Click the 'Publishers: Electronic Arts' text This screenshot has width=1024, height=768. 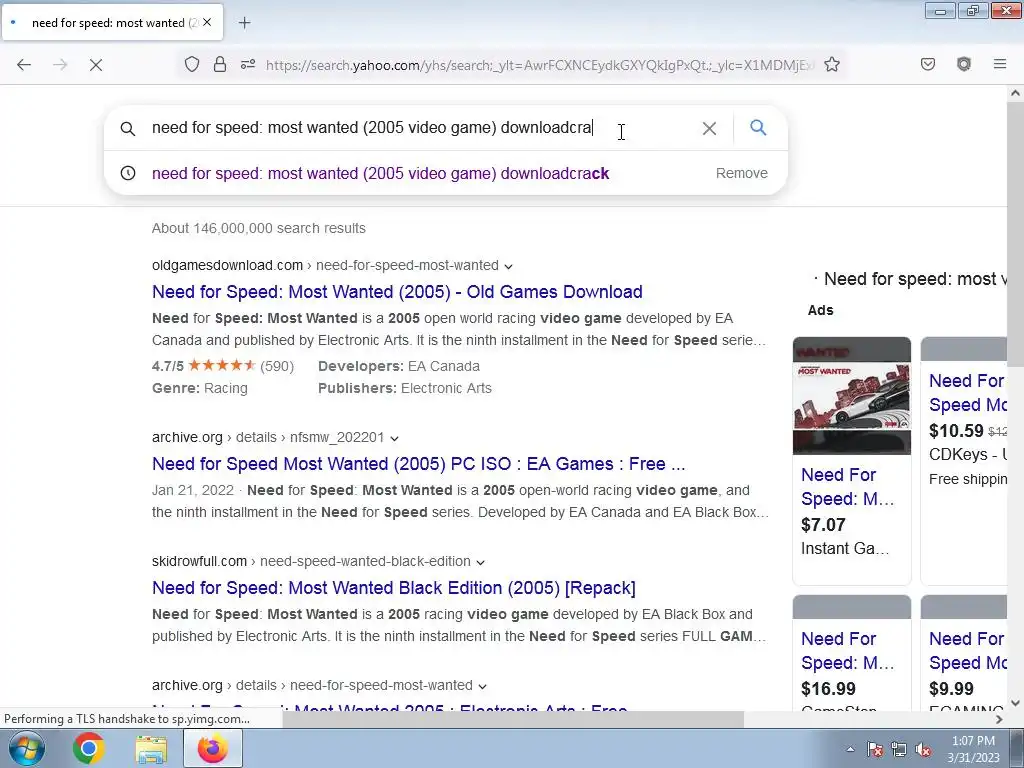[x=405, y=388]
